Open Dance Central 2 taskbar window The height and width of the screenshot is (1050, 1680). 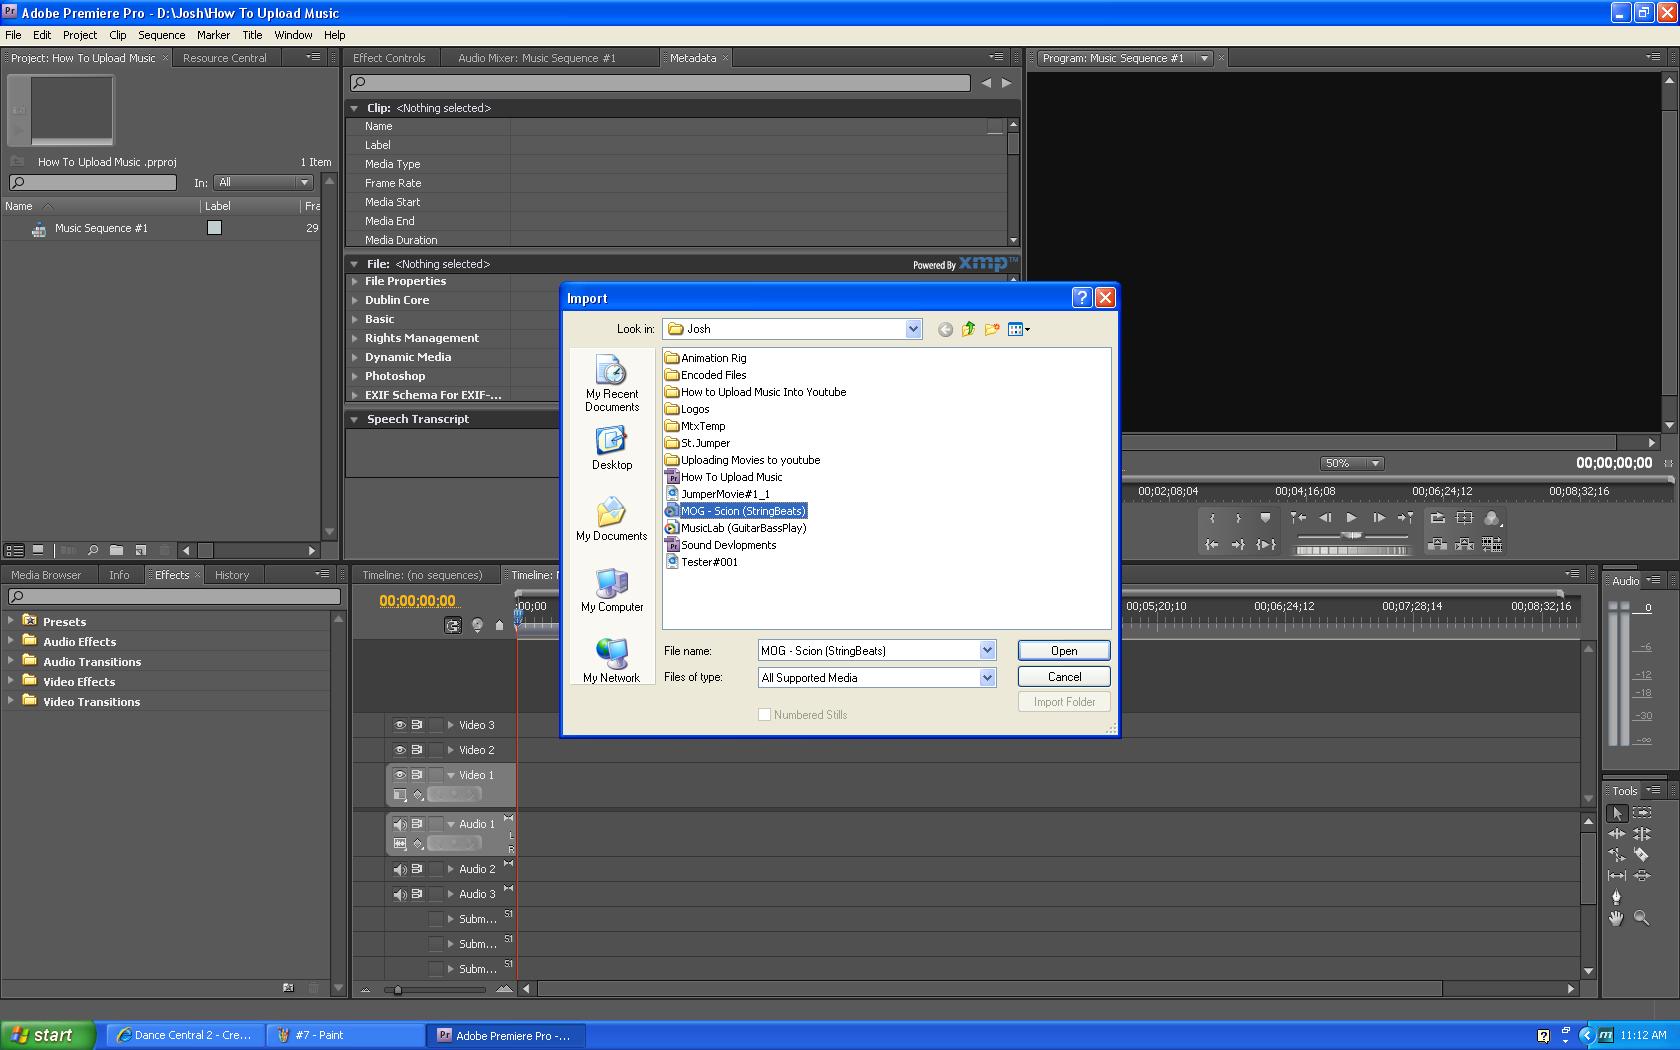point(185,1035)
